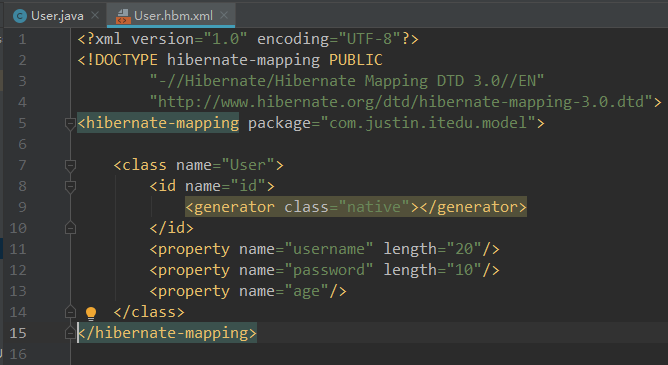Click the closing </hibernate-mapping> tag
Image resolution: width=668 pixels, height=365 pixels.
click(167, 333)
